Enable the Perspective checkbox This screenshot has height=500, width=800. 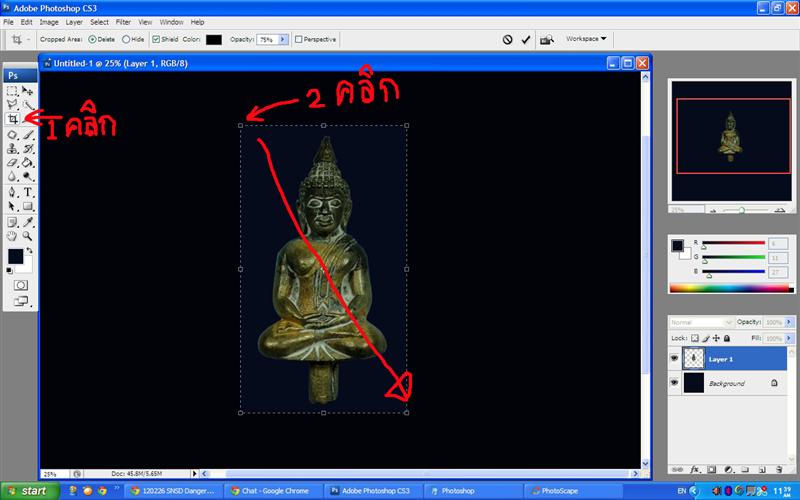[299, 40]
